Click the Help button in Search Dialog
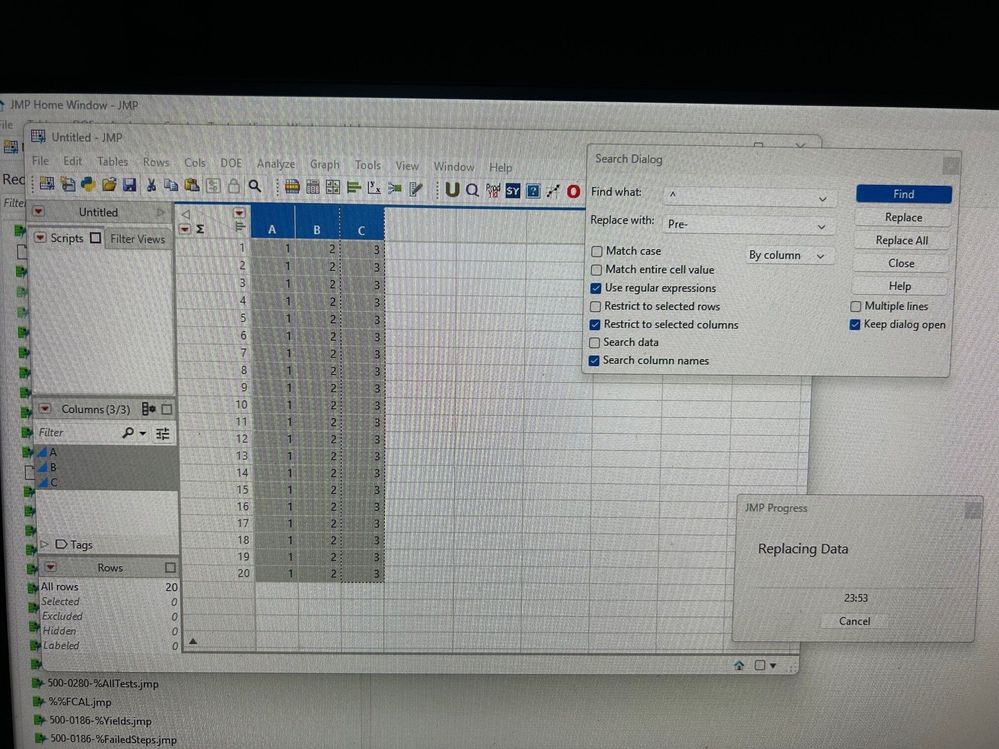Image resolution: width=999 pixels, height=749 pixels. 900,286
